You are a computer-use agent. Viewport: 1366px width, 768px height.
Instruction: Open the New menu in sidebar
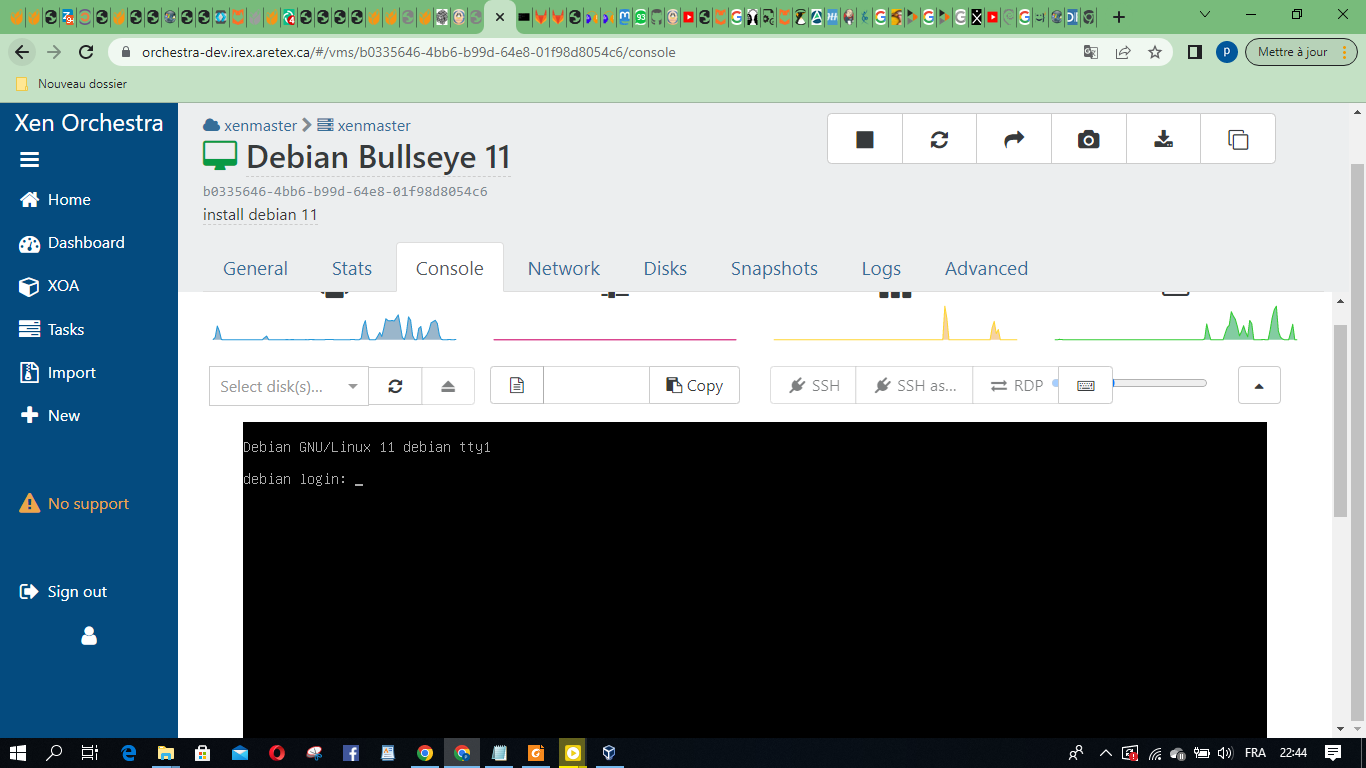(x=50, y=416)
